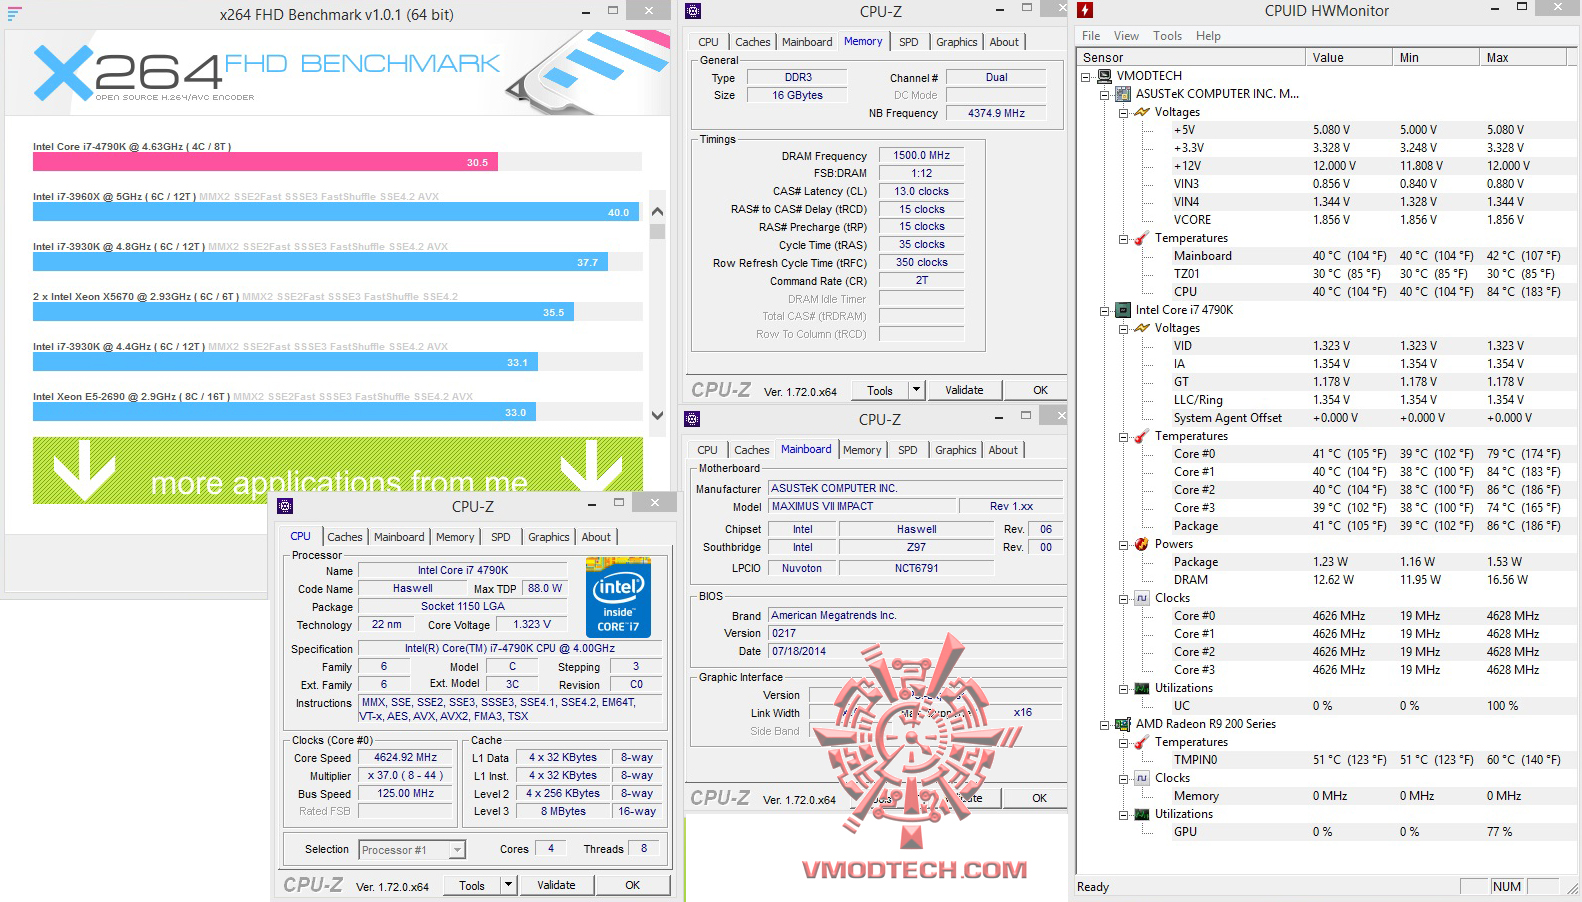Click the pink i7-4790K 30.5 result bar
The width and height of the screenshot is (1582, 902).
tap(265, 162)
